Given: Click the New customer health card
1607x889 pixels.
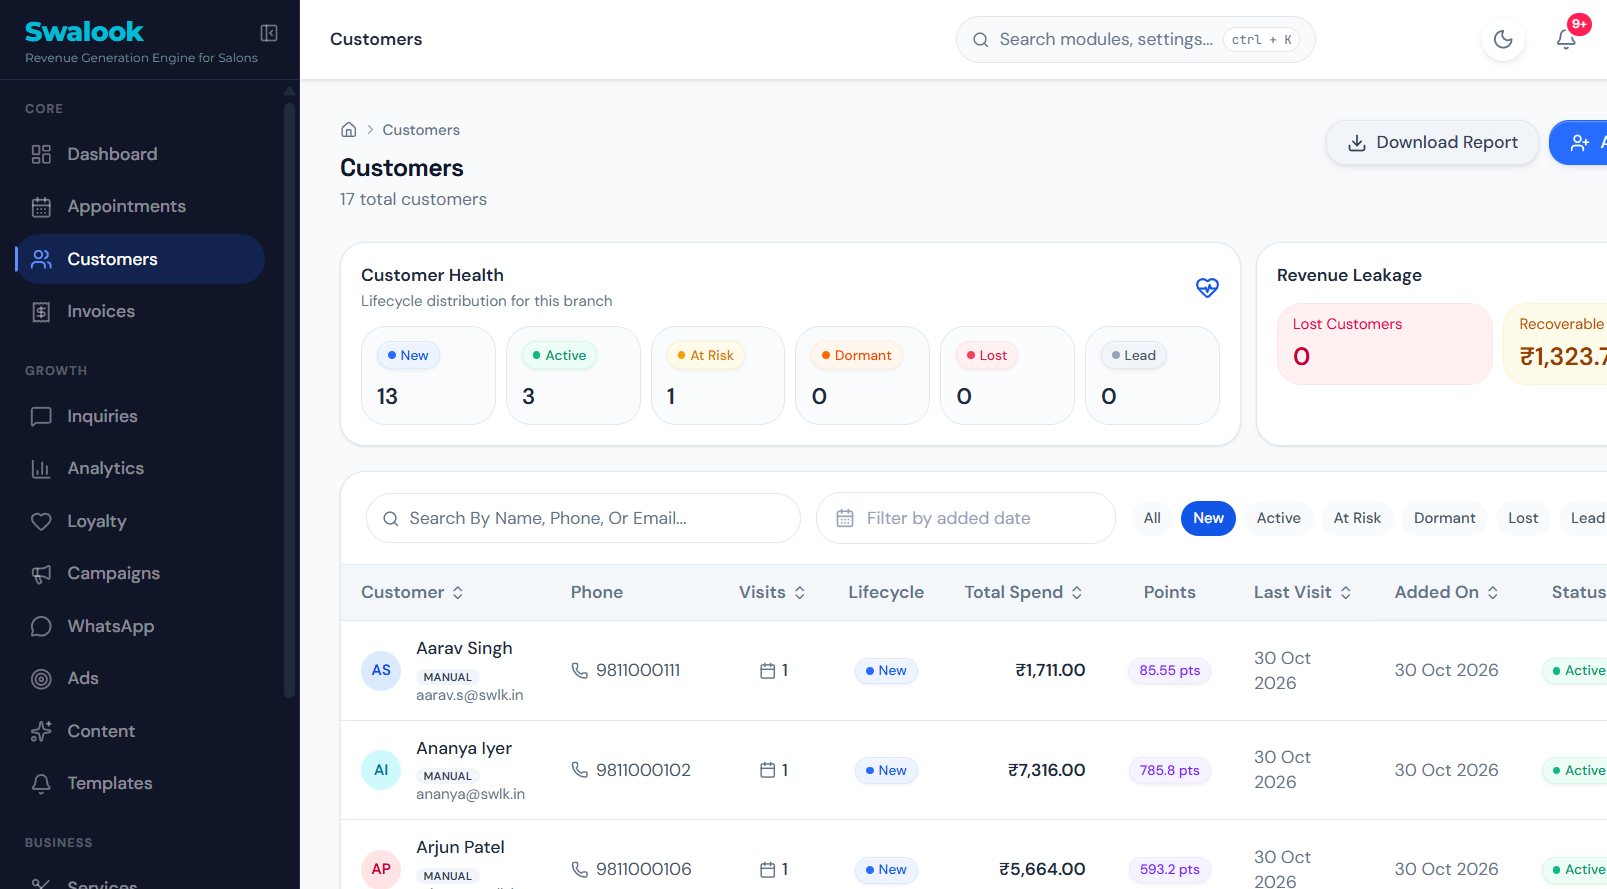Looking at the screenshot, I should [428, 375].
